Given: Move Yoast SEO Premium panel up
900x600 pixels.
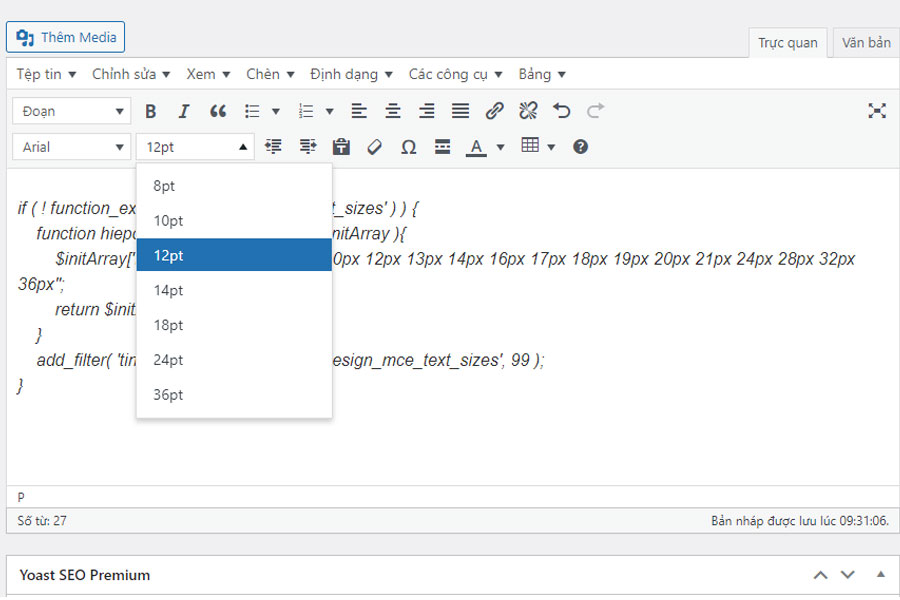Looking at the screenshot, I should click(x=821, y=575).
